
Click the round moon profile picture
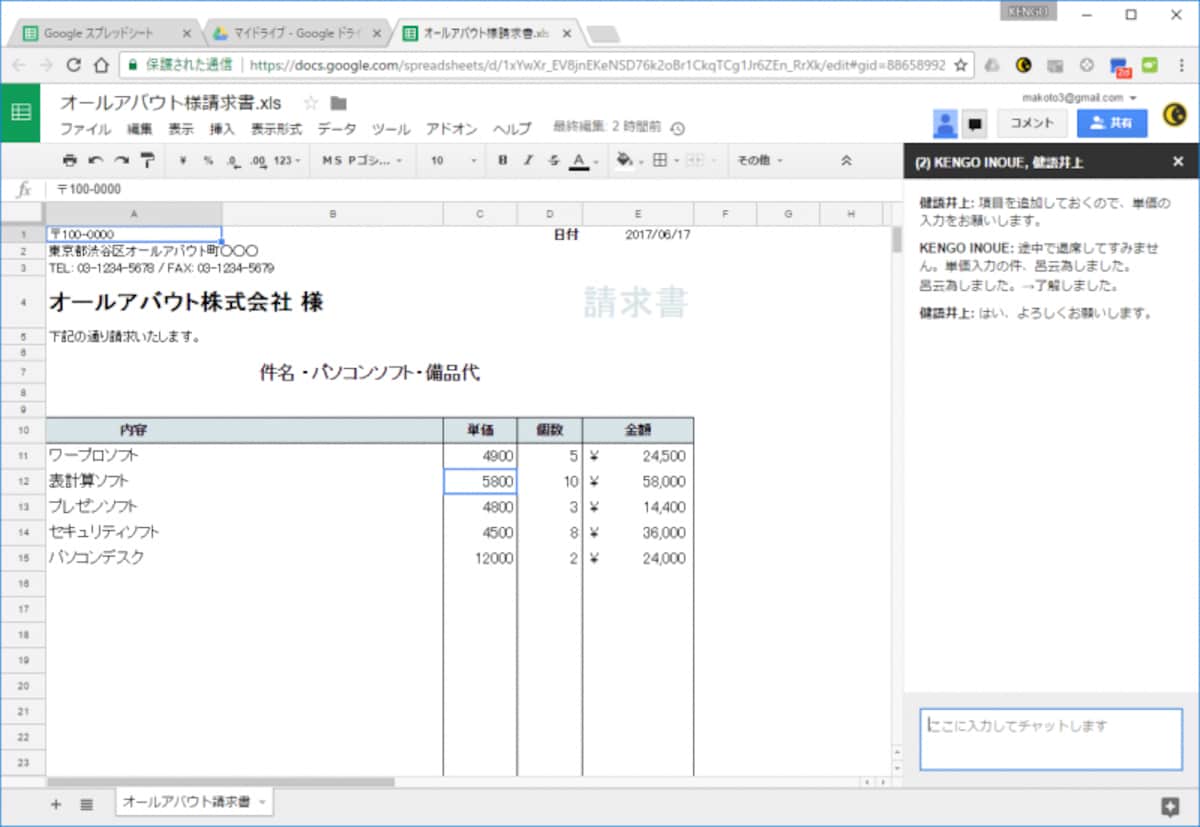pos(1174,117)
